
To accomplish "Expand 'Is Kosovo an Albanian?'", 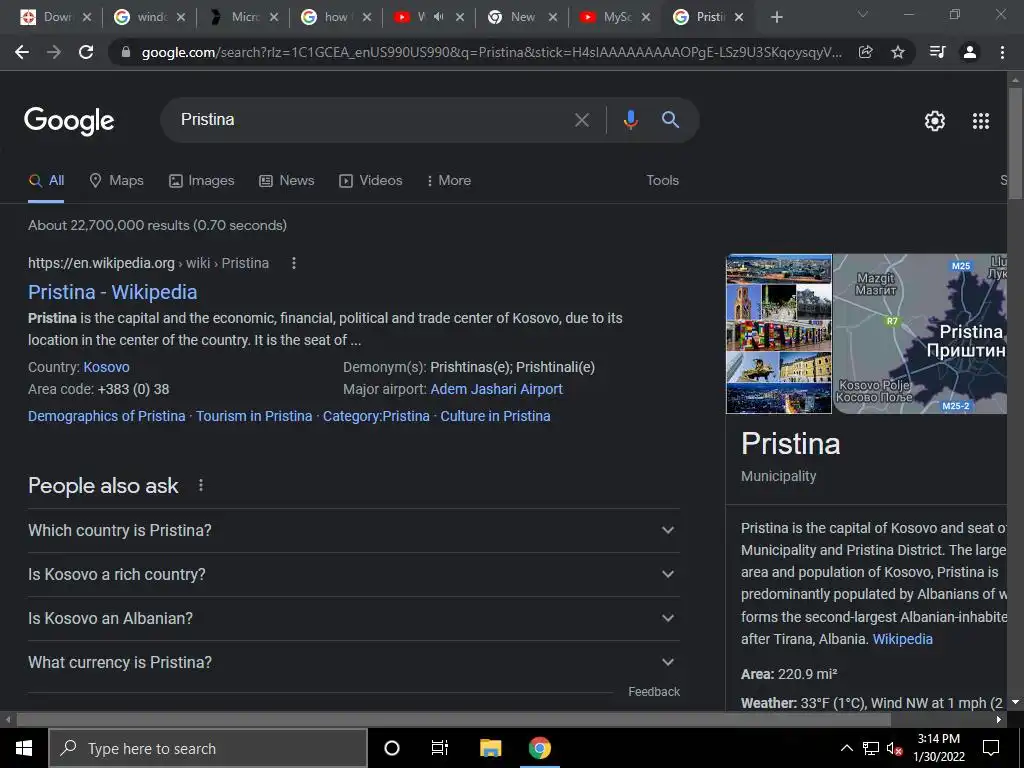I will [x=354, y=618].
